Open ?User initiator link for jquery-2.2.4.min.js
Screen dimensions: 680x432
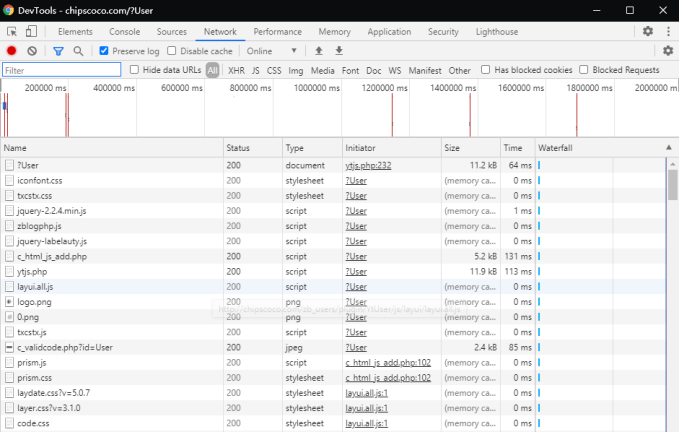click(x=356, y=211)
